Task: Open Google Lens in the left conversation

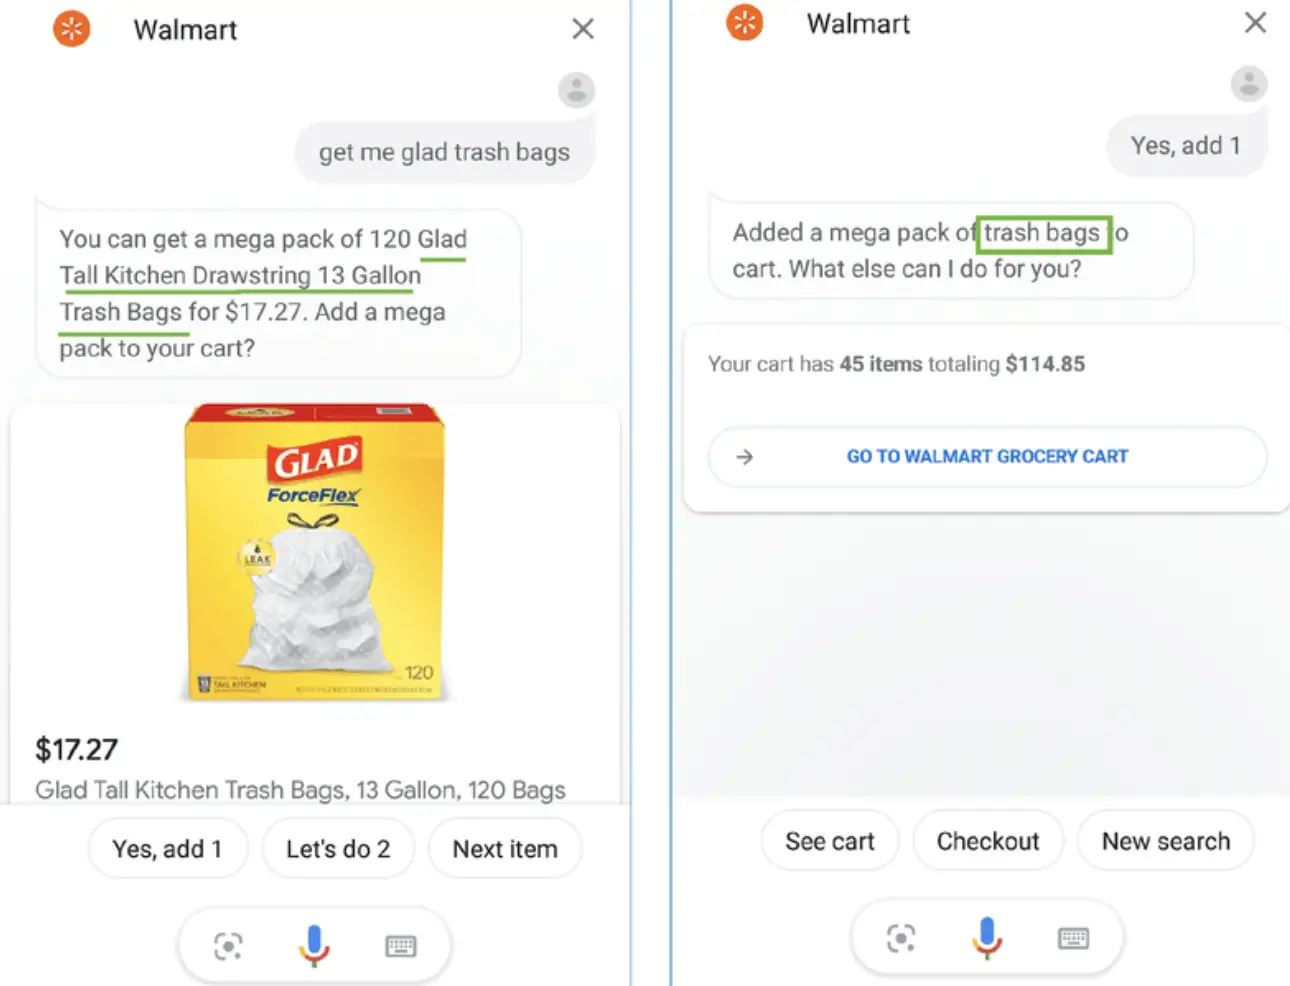Action: (x=228, y=944)
